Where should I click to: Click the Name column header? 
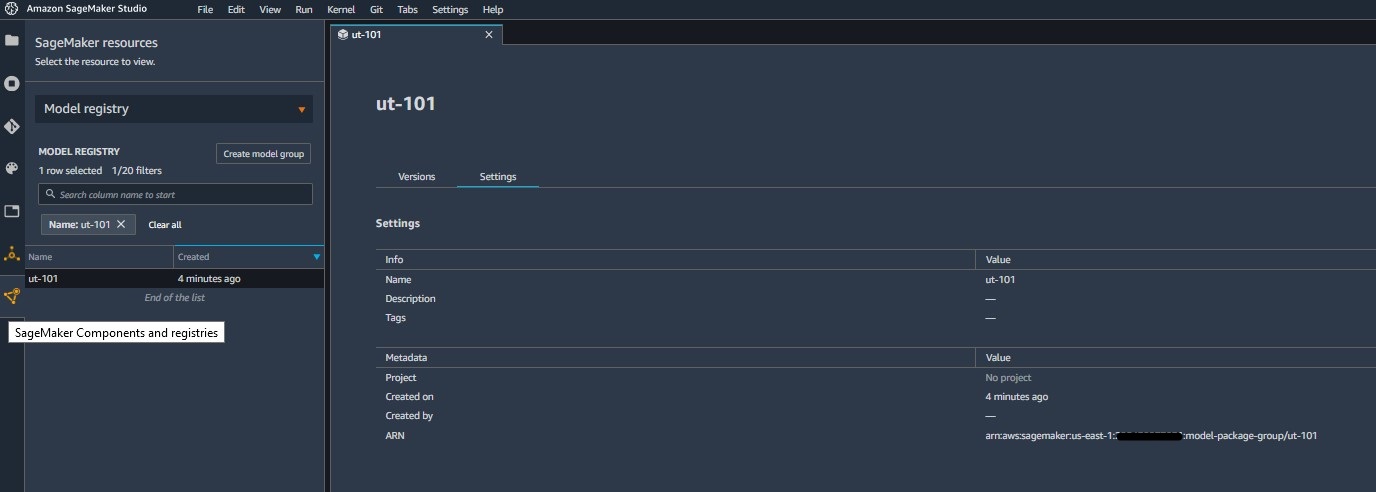pos(99,257)
